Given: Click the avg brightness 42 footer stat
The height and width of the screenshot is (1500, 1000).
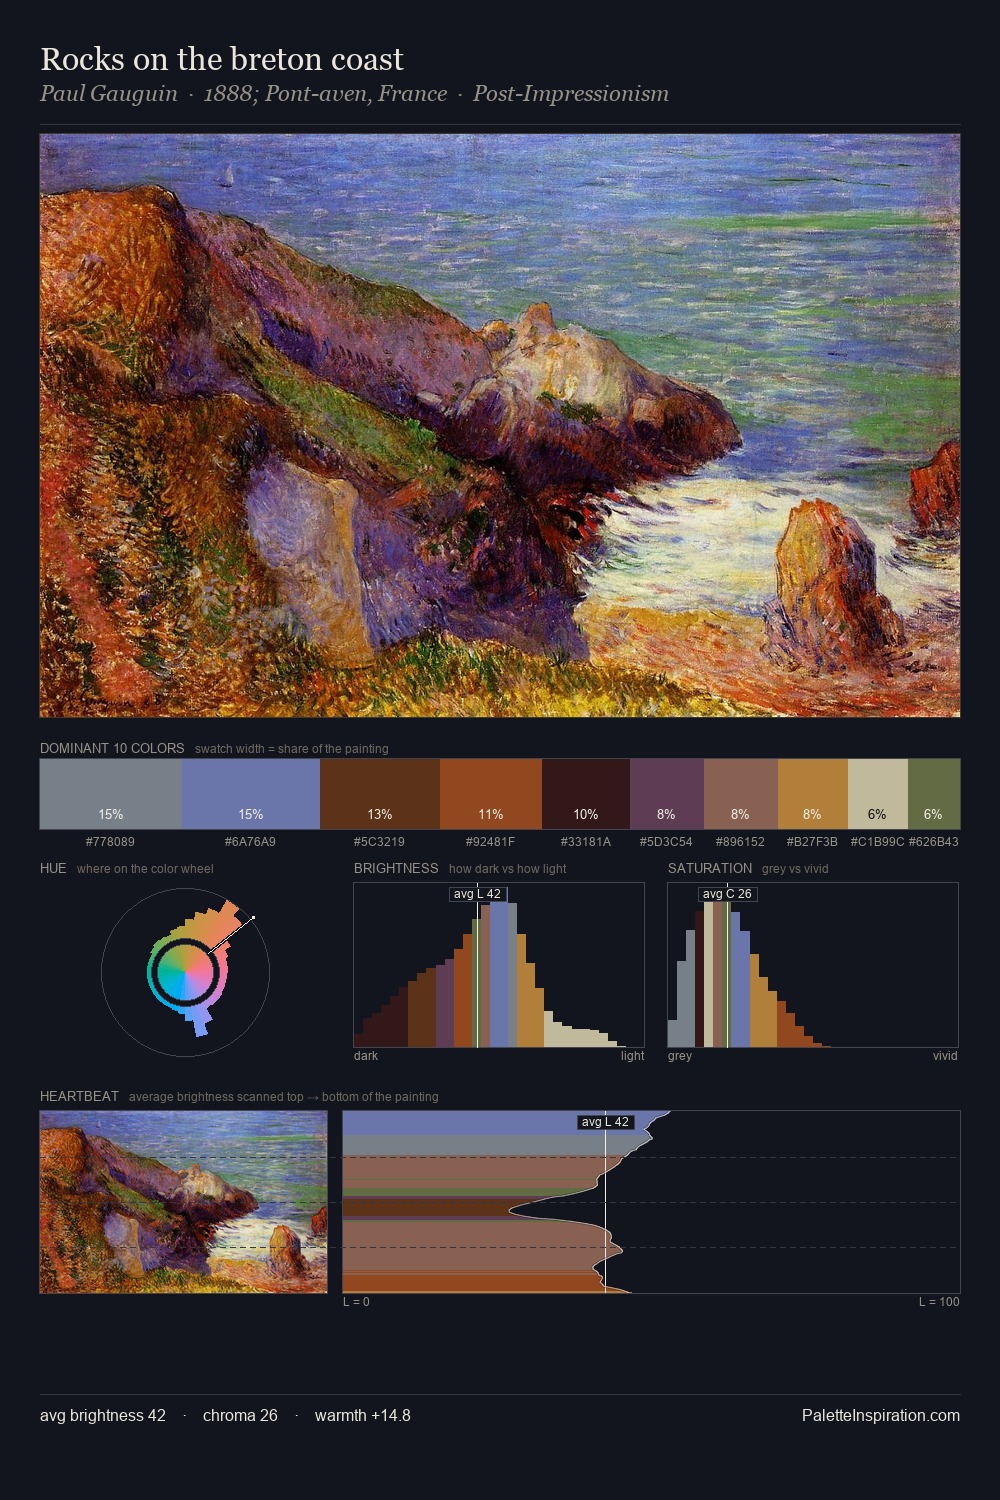Looking at the screenshot, I should click(x=103, y=1415).
